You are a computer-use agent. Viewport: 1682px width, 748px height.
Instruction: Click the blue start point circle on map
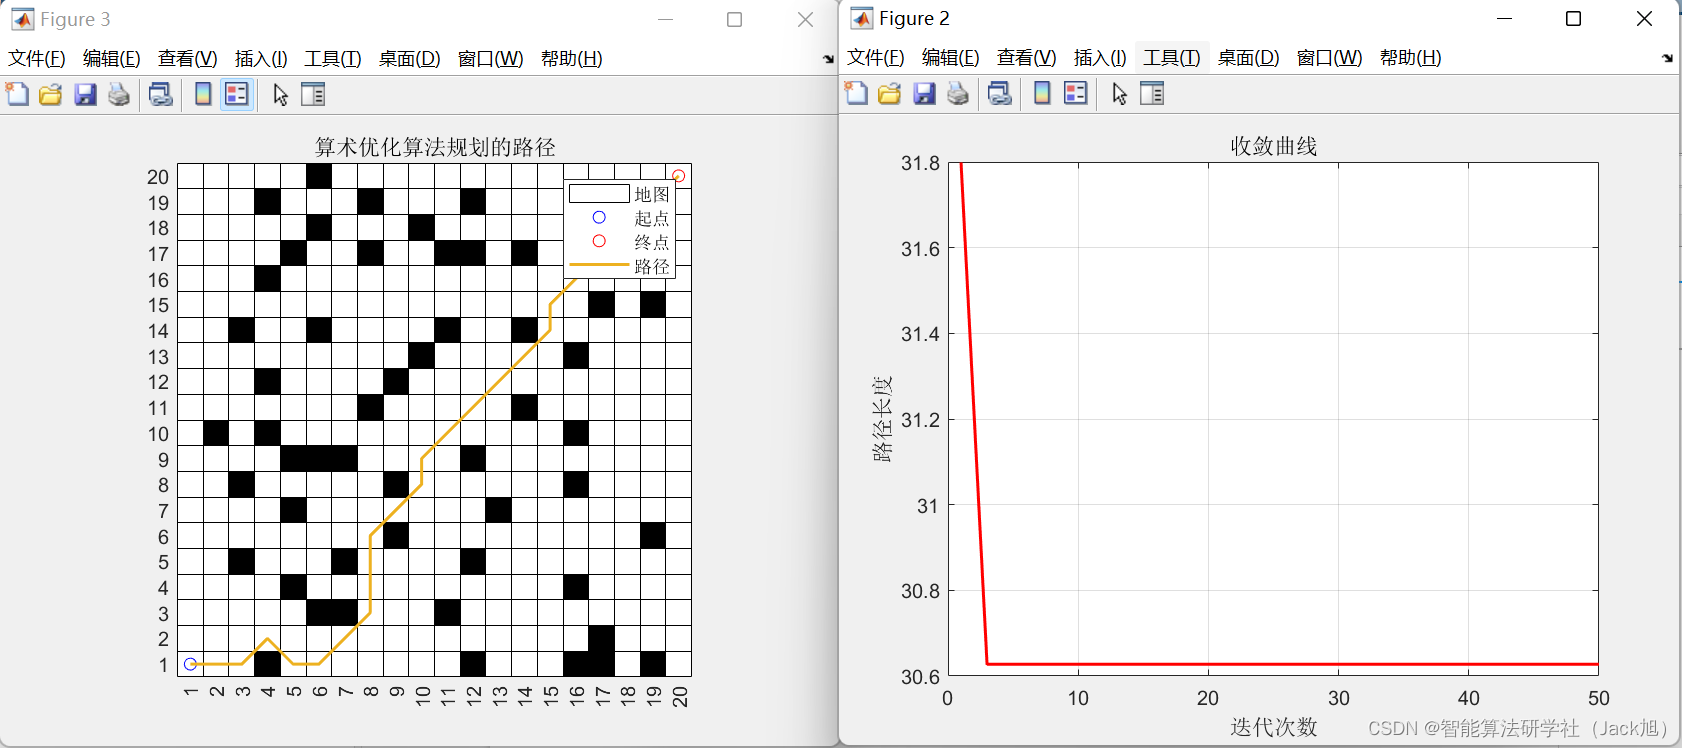pos(190,664)
